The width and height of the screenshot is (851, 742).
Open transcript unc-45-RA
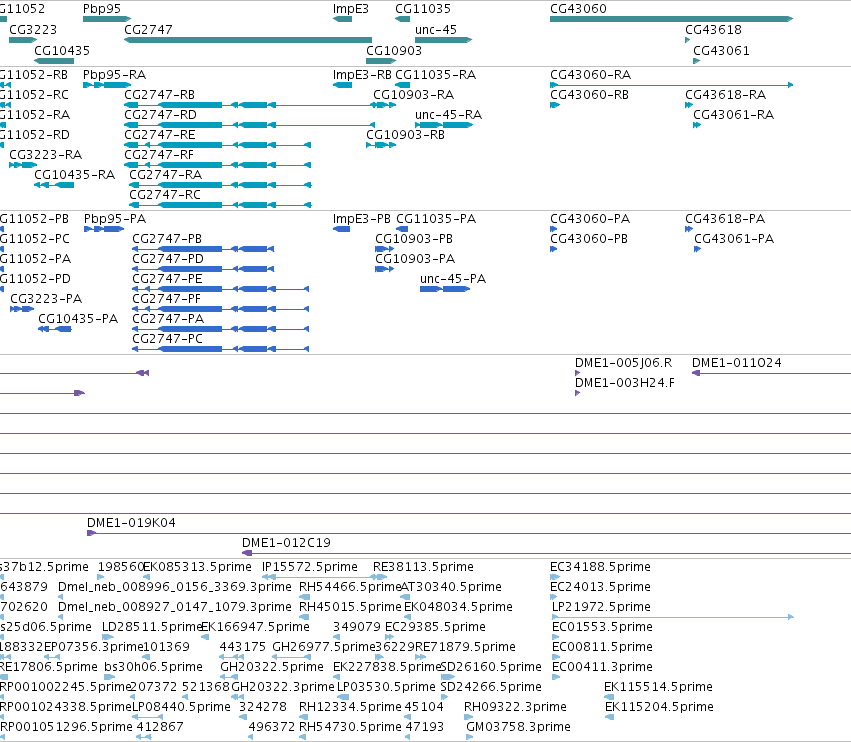click(448, 115)
